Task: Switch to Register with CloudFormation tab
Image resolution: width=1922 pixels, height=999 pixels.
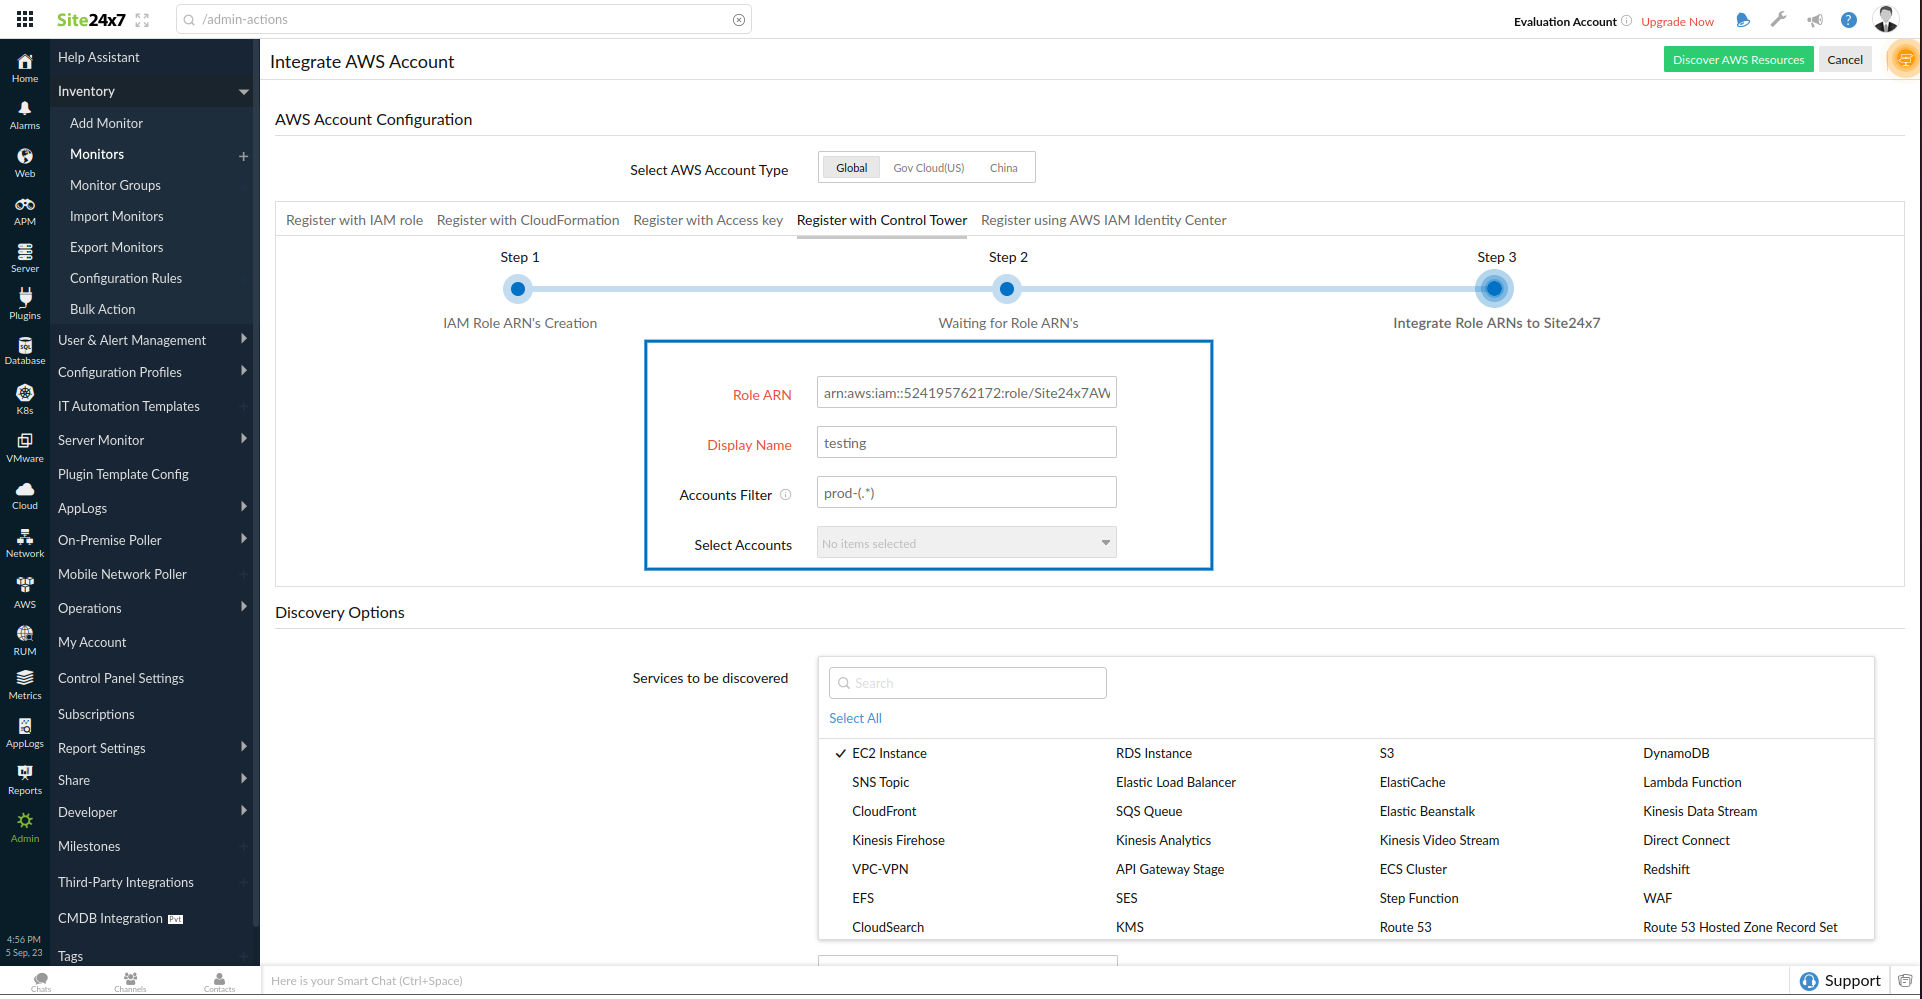Action: tap(528, 220)
